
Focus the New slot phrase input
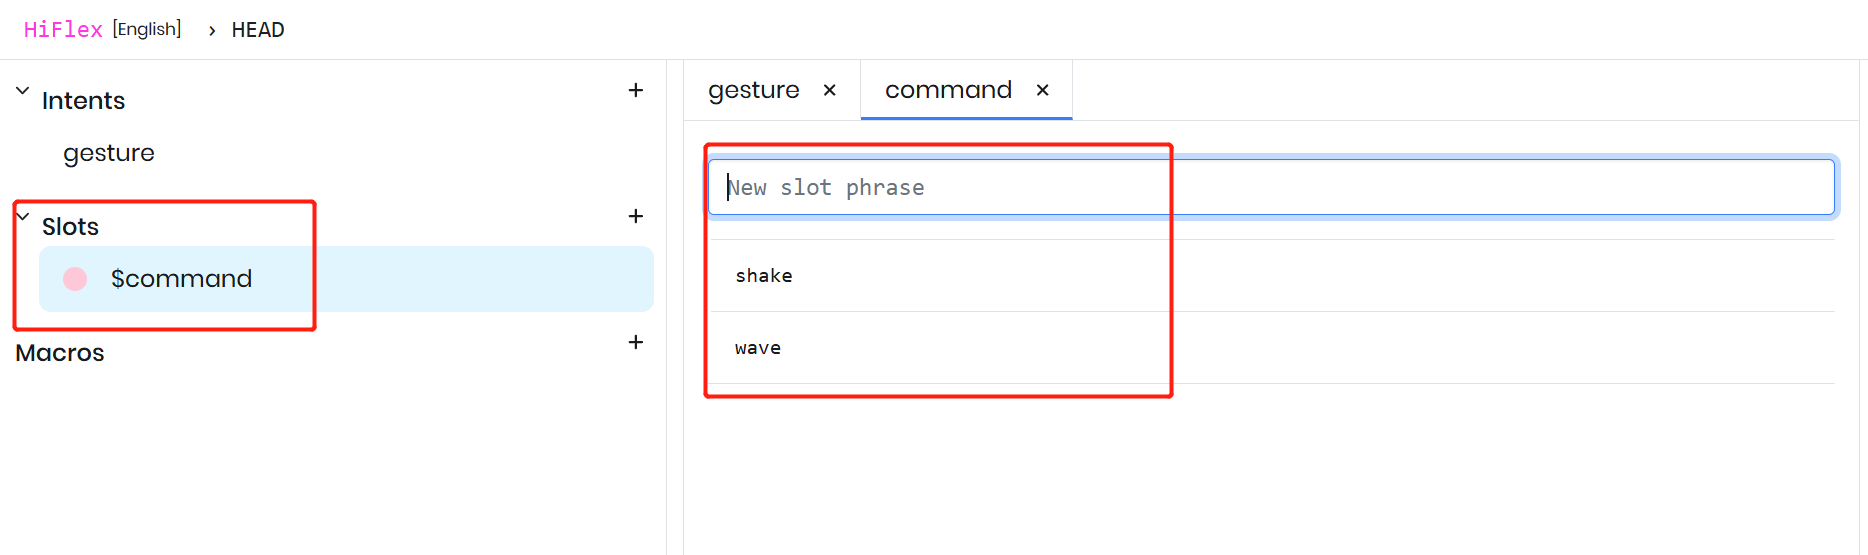coord(1270,187)
